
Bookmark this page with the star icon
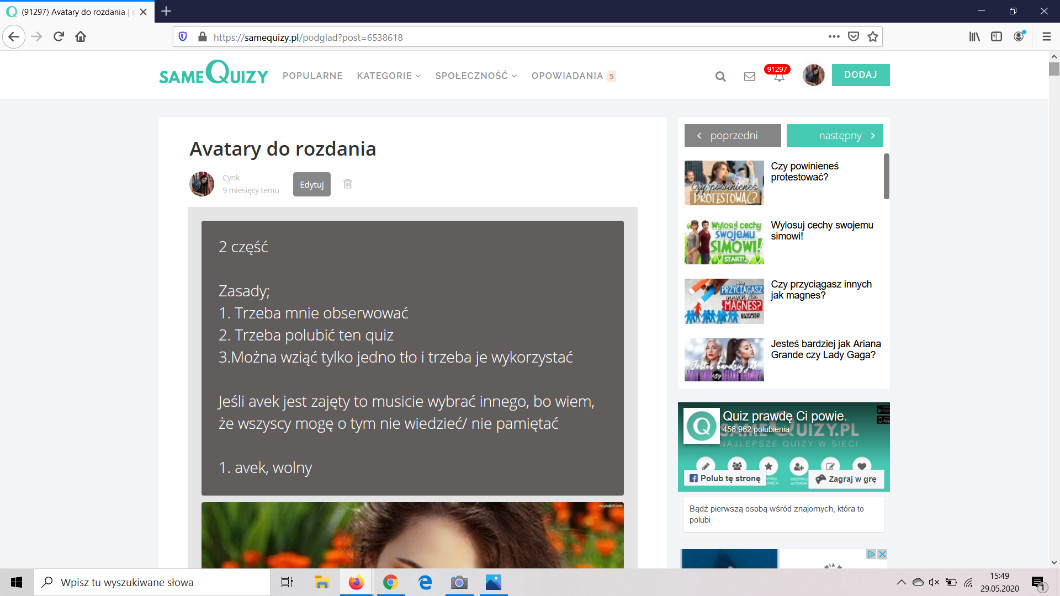[873, 36]
